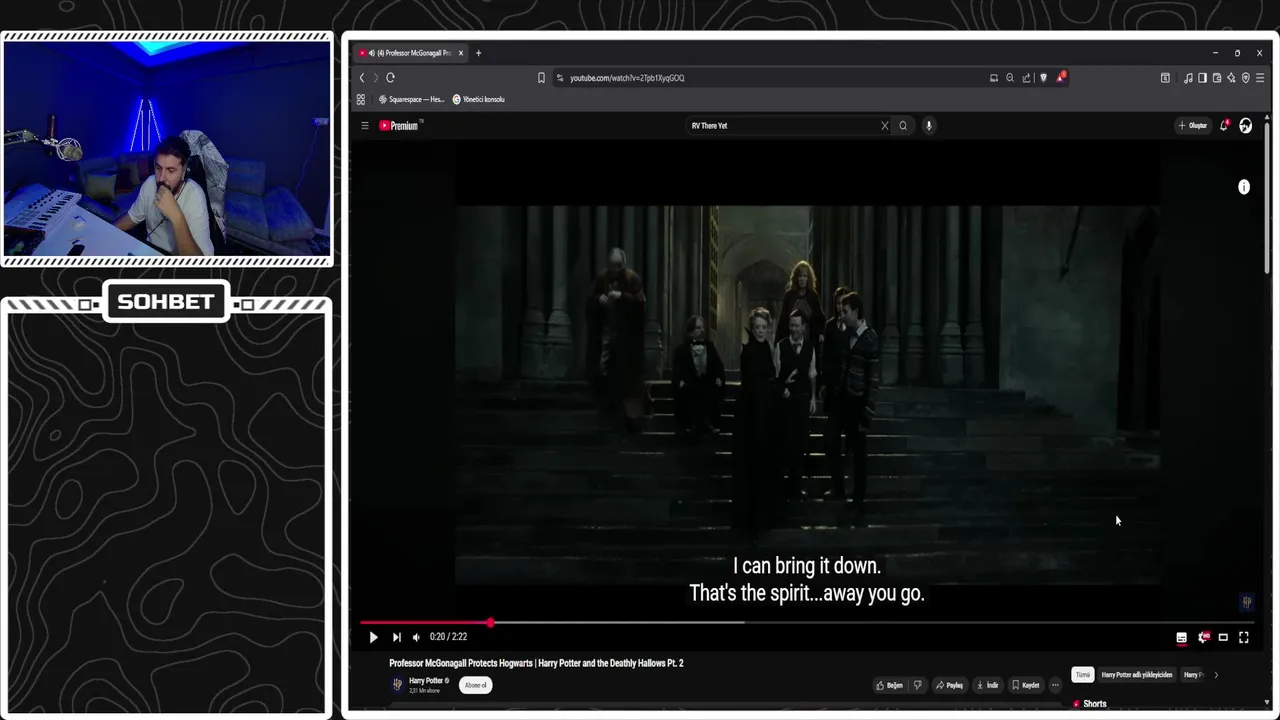The image size is (1280, 720).
Task: Toggle the browser sidebar panel
Action: (1202, 78)
